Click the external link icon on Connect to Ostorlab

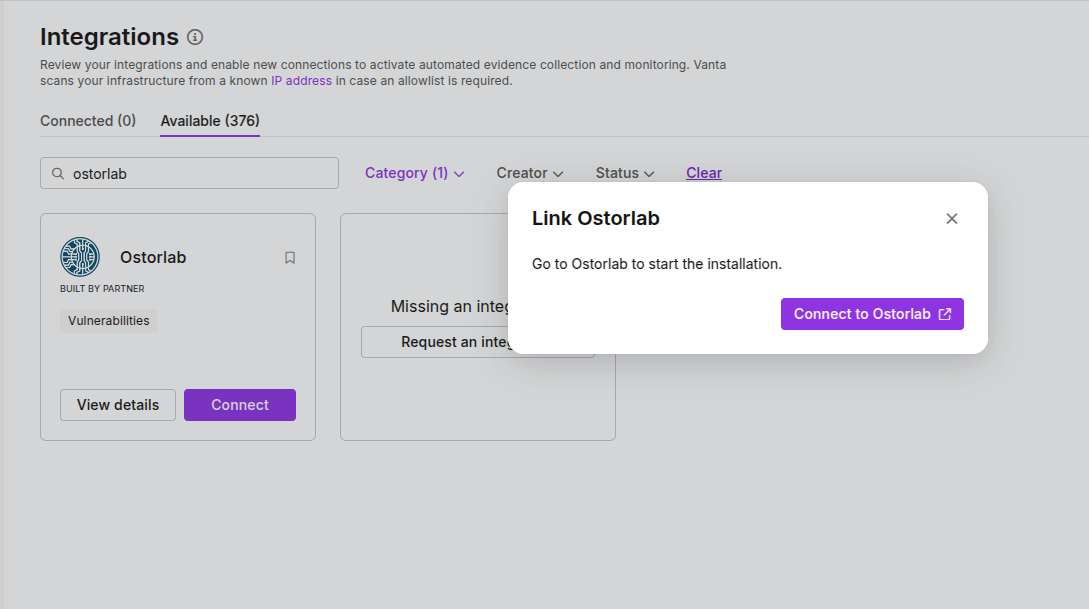pos(945,314)
